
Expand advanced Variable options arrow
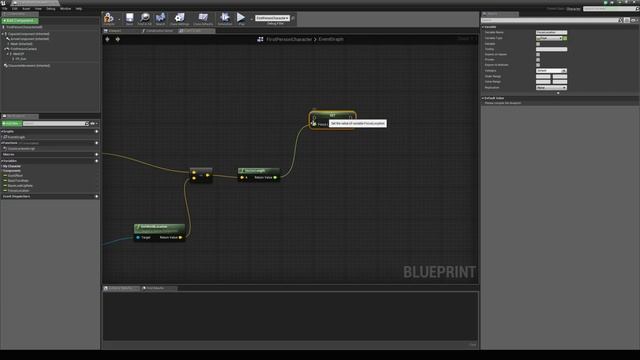tap(558, 93)
